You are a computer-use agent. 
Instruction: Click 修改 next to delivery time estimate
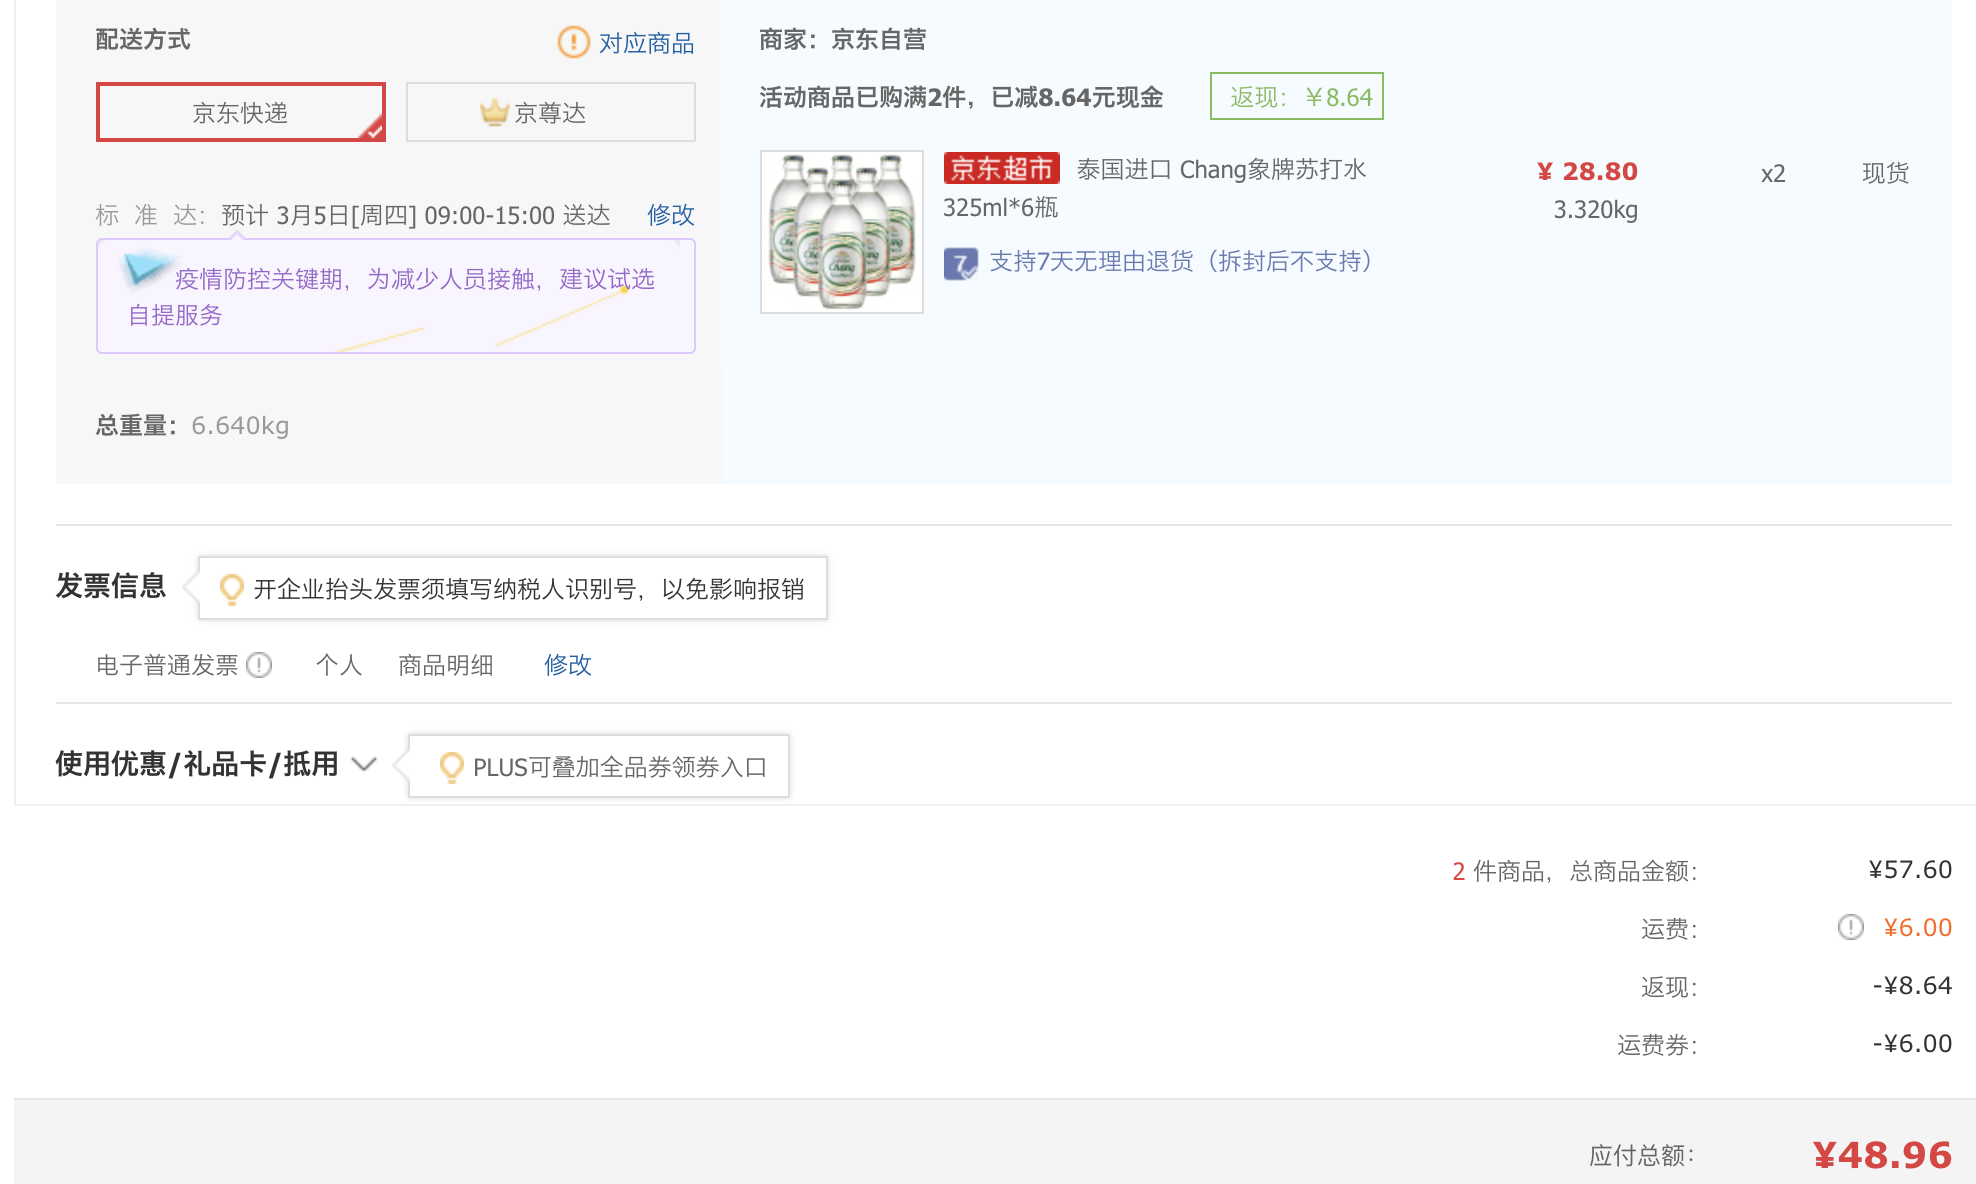pos(670,215)
